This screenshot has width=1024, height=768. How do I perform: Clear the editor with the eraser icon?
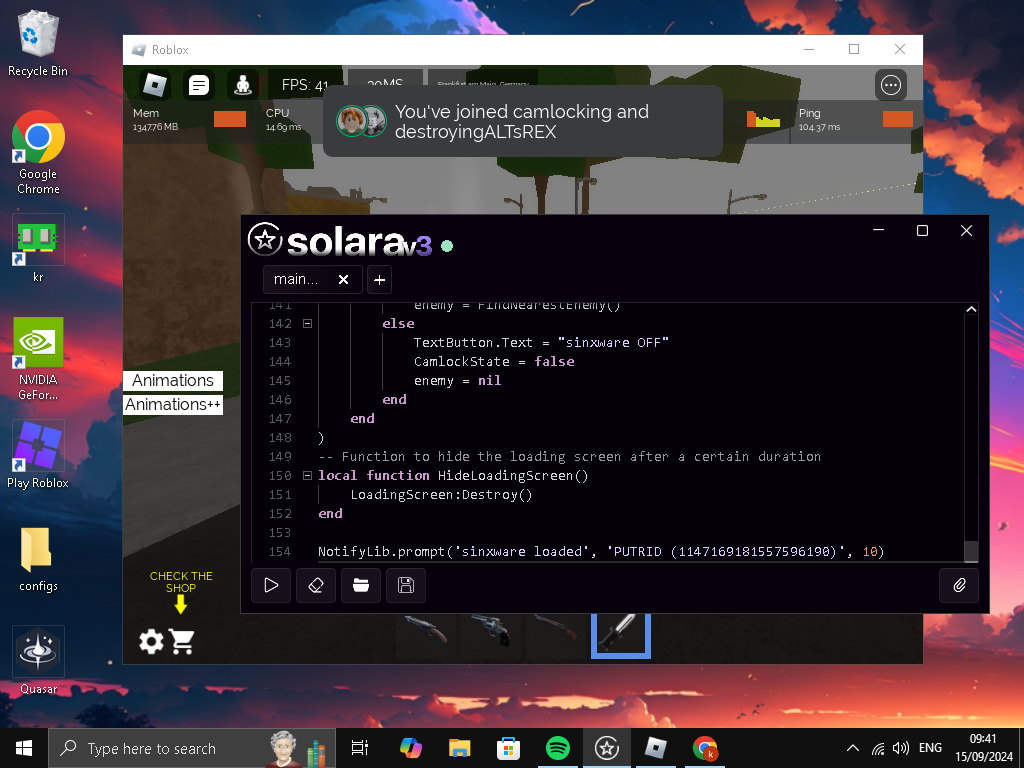316,585
